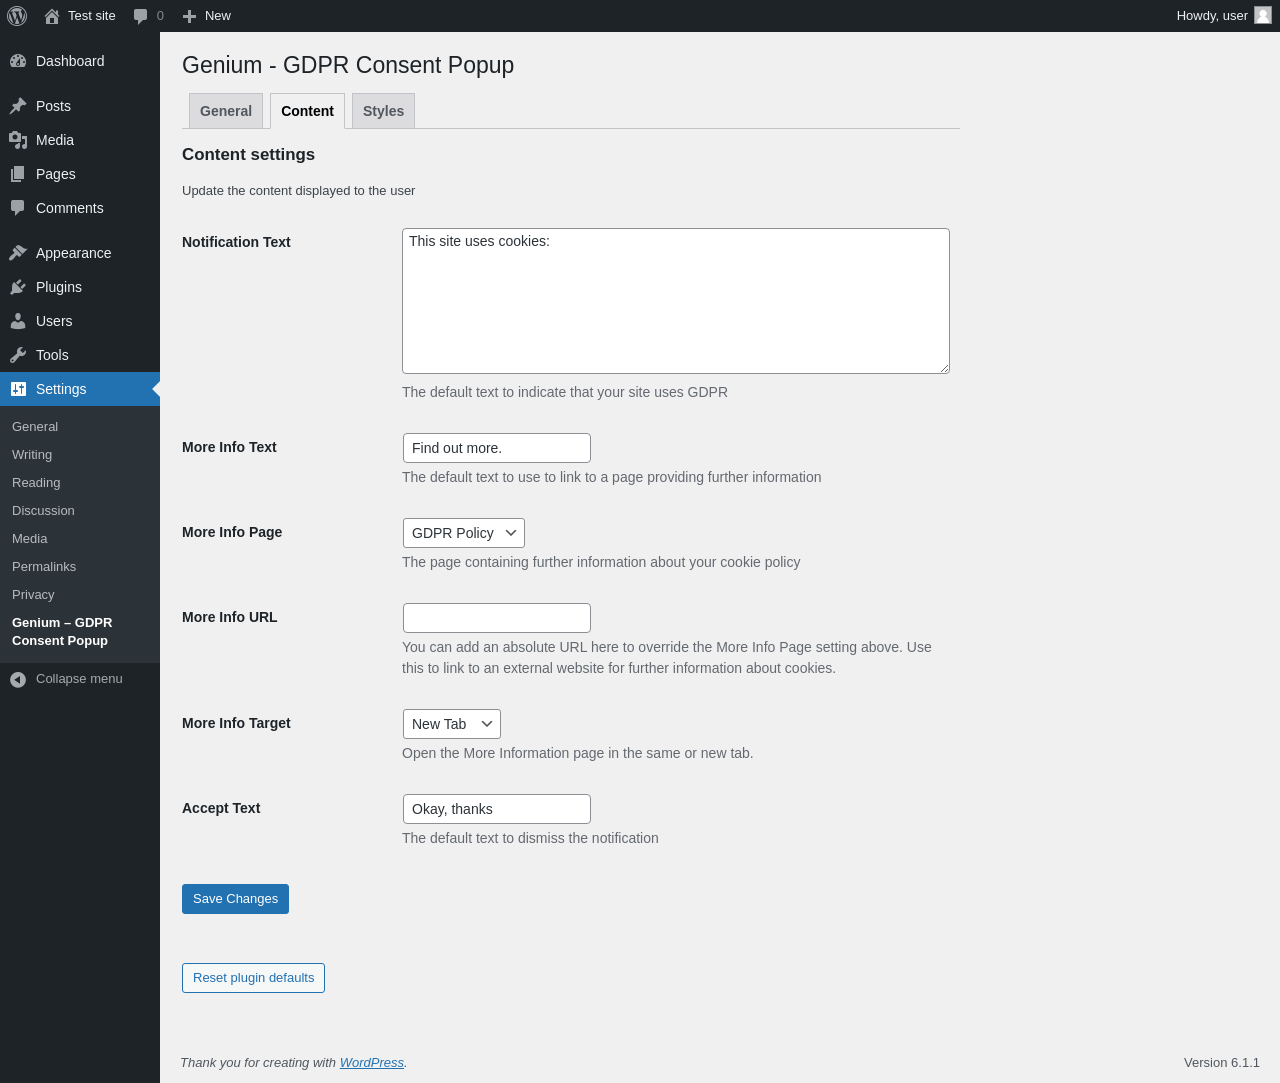The height and width of the screenshot is (1083, 1280).
Task: Open the Appearance menu
Action: (x=80, y=253)
